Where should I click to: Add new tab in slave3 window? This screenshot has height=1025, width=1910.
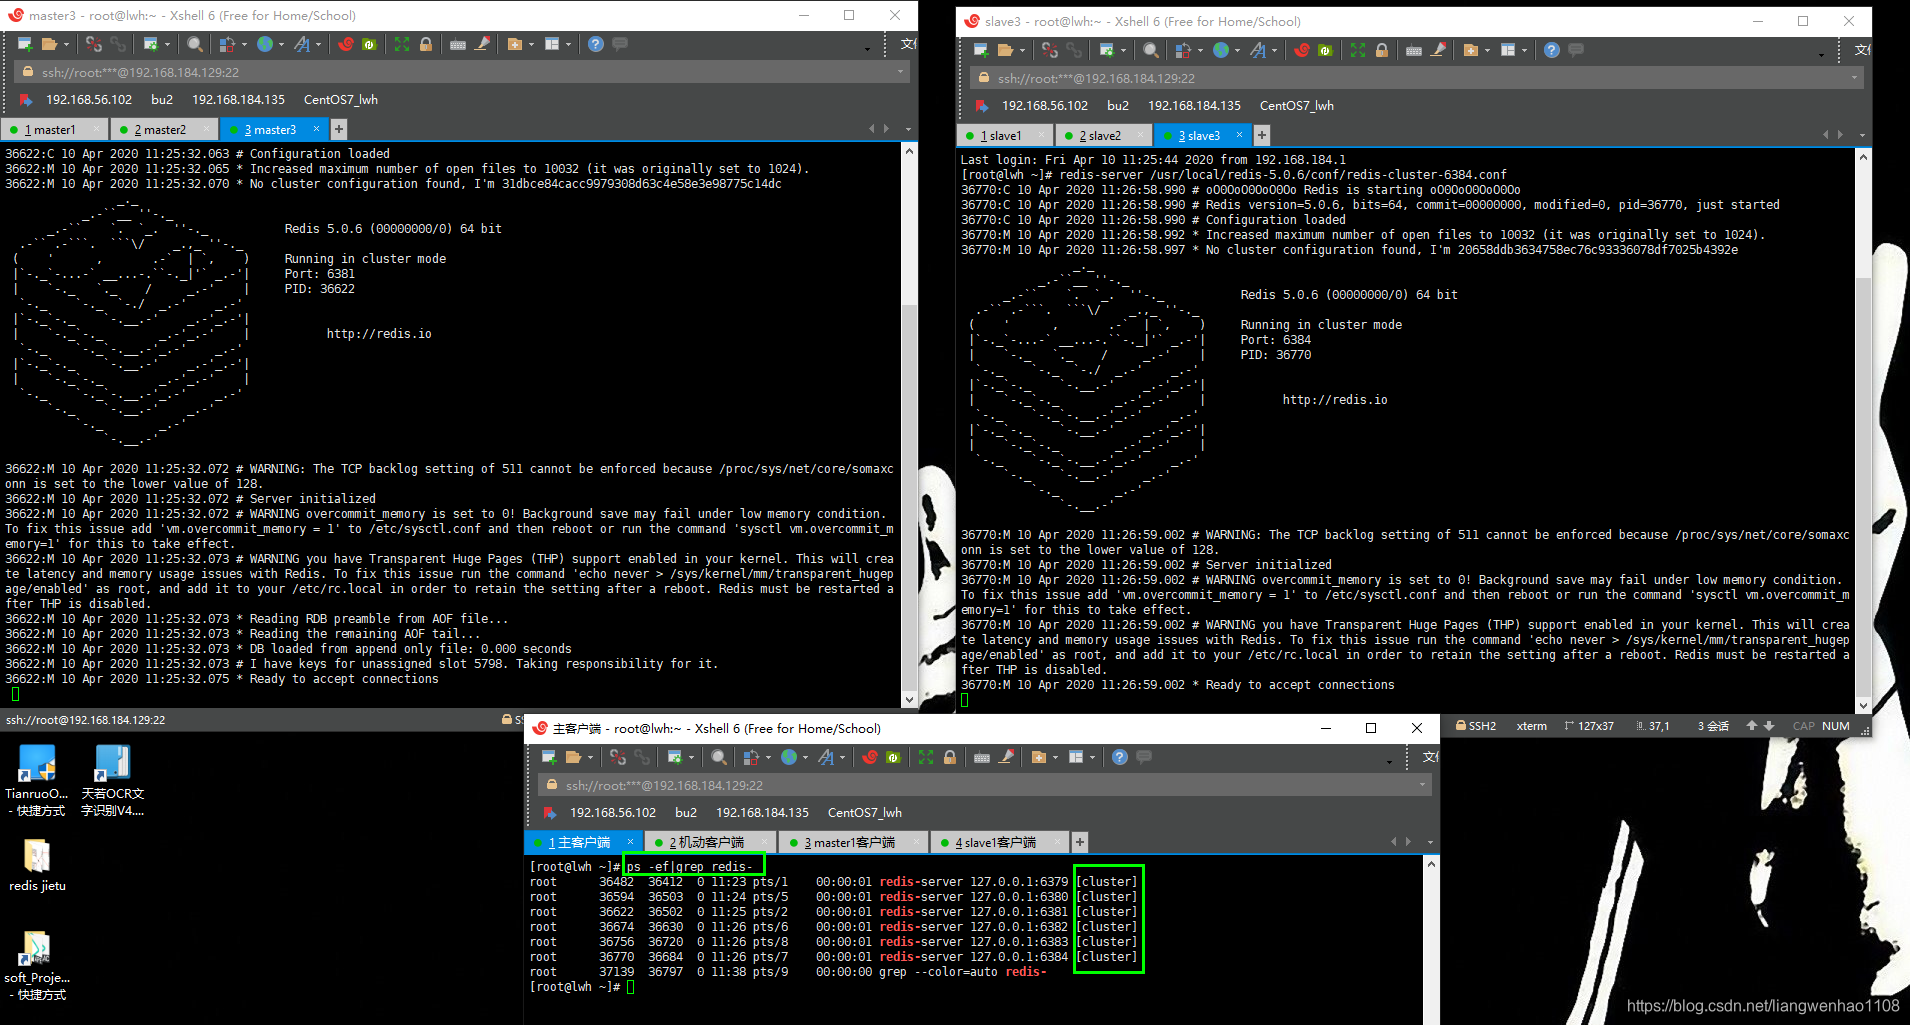(1262, 135)
